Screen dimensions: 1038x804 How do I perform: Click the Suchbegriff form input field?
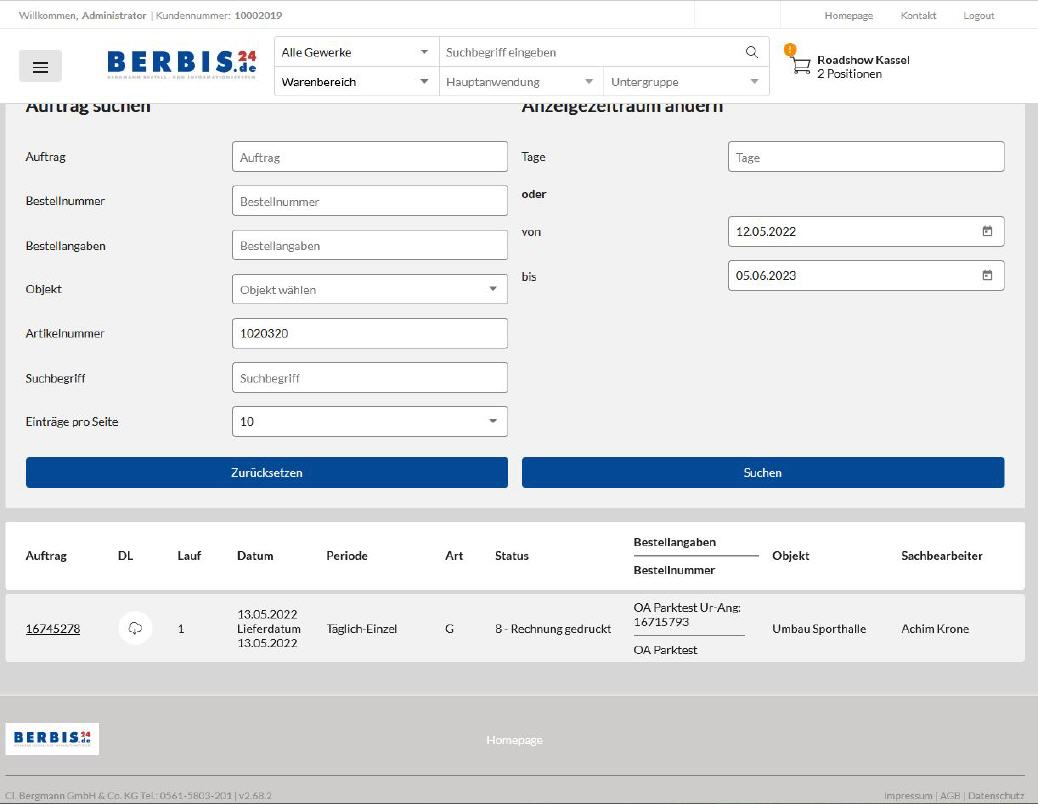point(369,378)
